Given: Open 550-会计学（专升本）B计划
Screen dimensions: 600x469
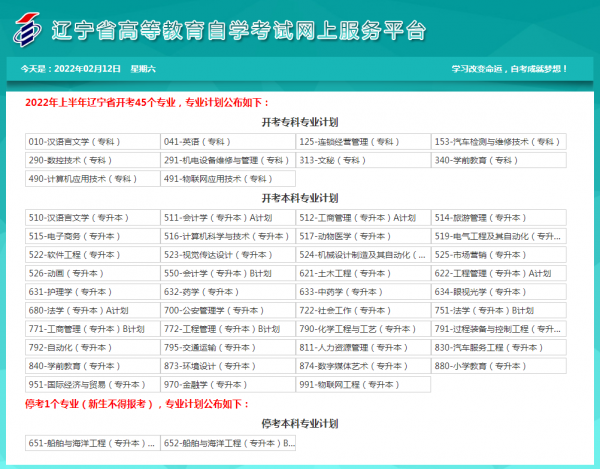Looking at the screenshot, I should click(228, 273).
